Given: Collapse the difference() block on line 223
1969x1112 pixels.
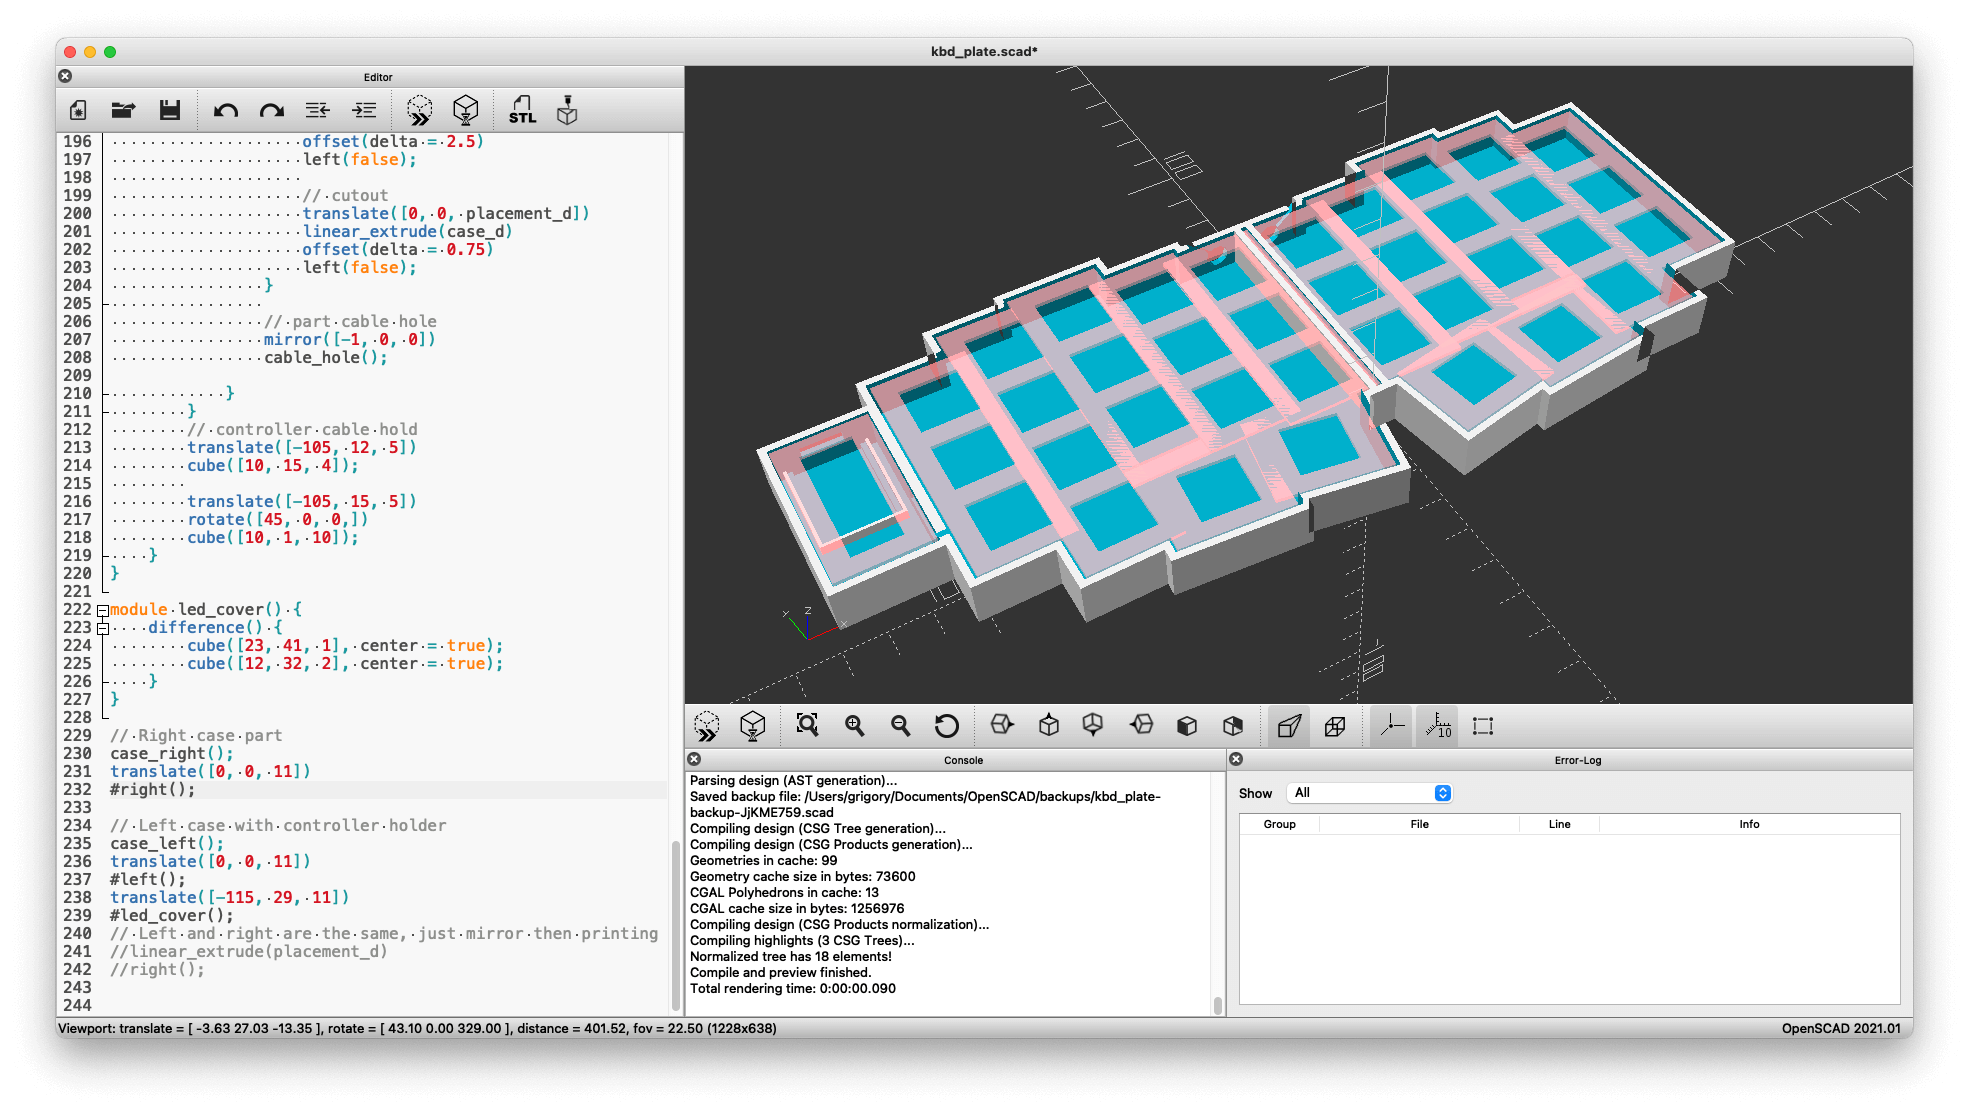Looking at the screenshot, I should pyautogui.click(x=102, y=628).
